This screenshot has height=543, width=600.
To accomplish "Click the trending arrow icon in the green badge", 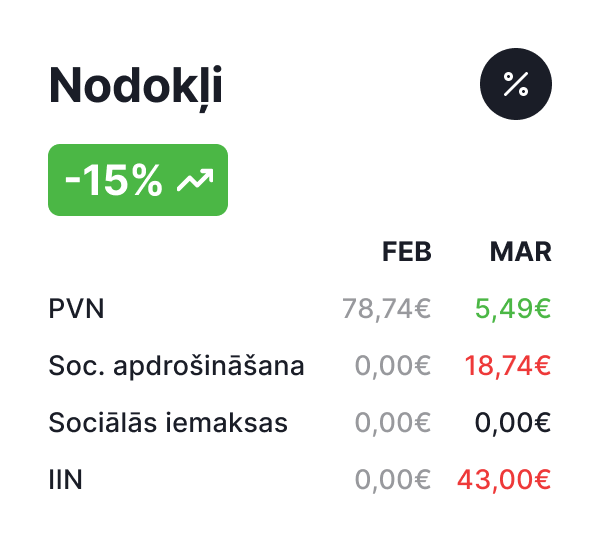I will click(x=195, y=180).
